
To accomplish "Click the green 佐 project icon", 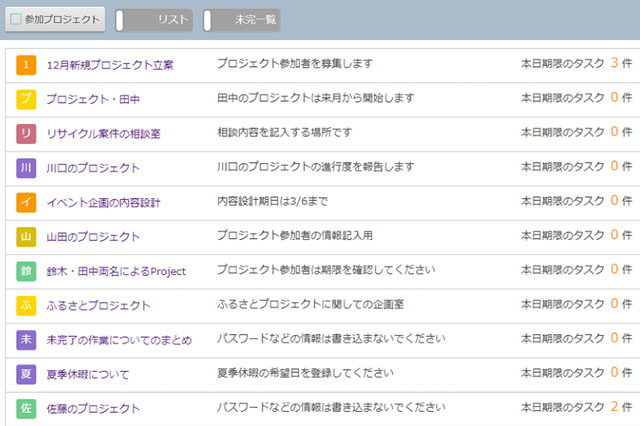I will [x=26, y=408].
